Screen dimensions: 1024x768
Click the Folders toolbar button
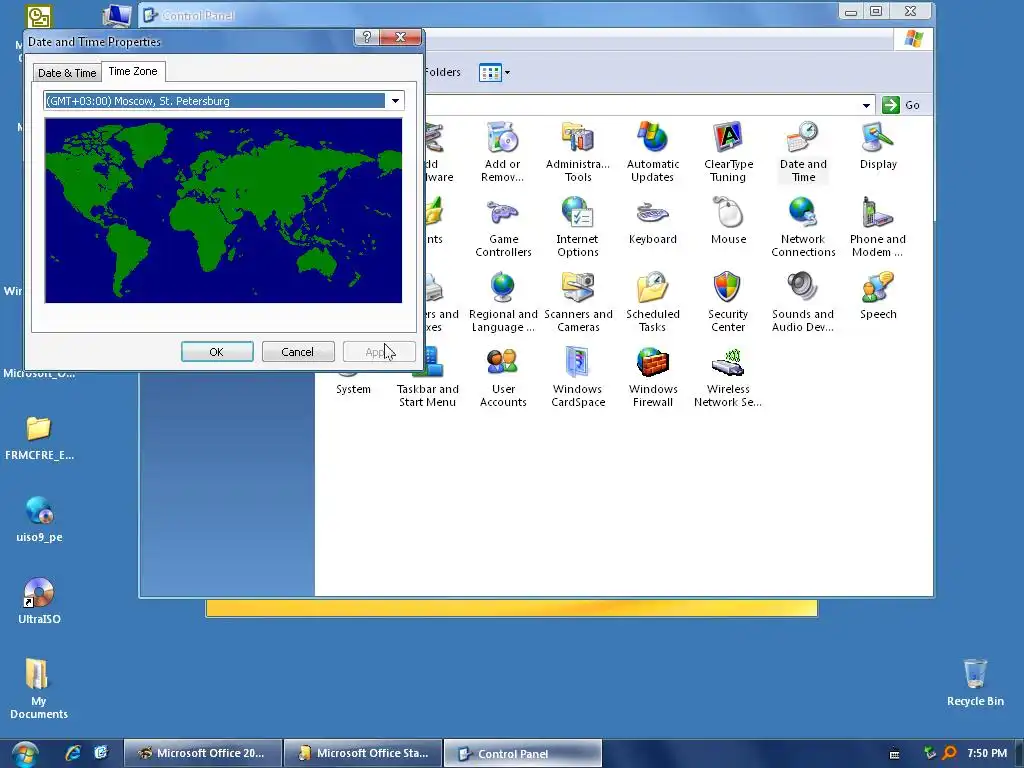(442, 72)
